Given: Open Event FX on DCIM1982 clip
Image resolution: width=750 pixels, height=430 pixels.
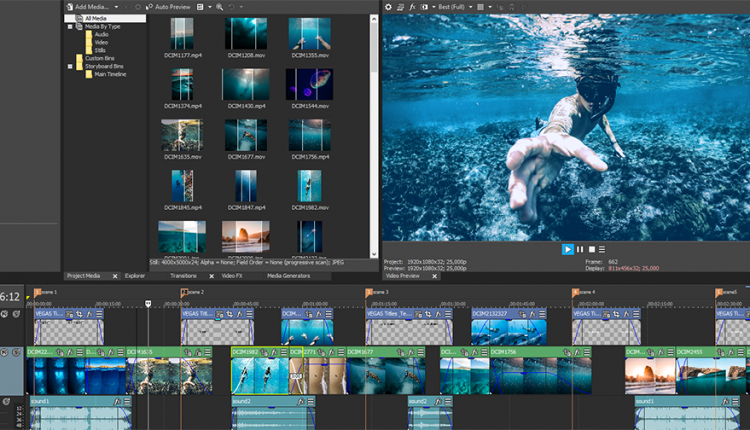Looking at the screenshot, I should (x=274, y=352).
